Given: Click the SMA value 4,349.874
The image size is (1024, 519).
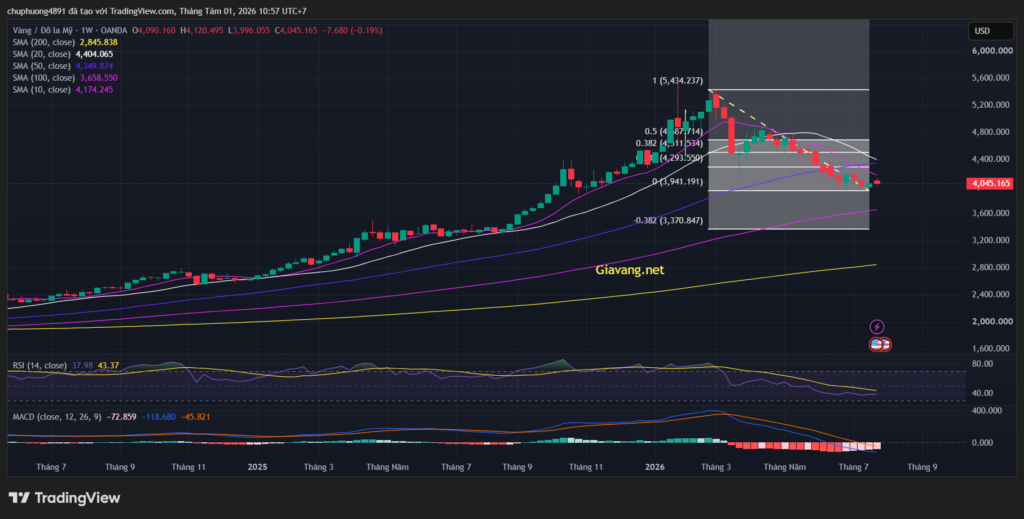Looking at the screenshot, I should [x=94, y=66].
